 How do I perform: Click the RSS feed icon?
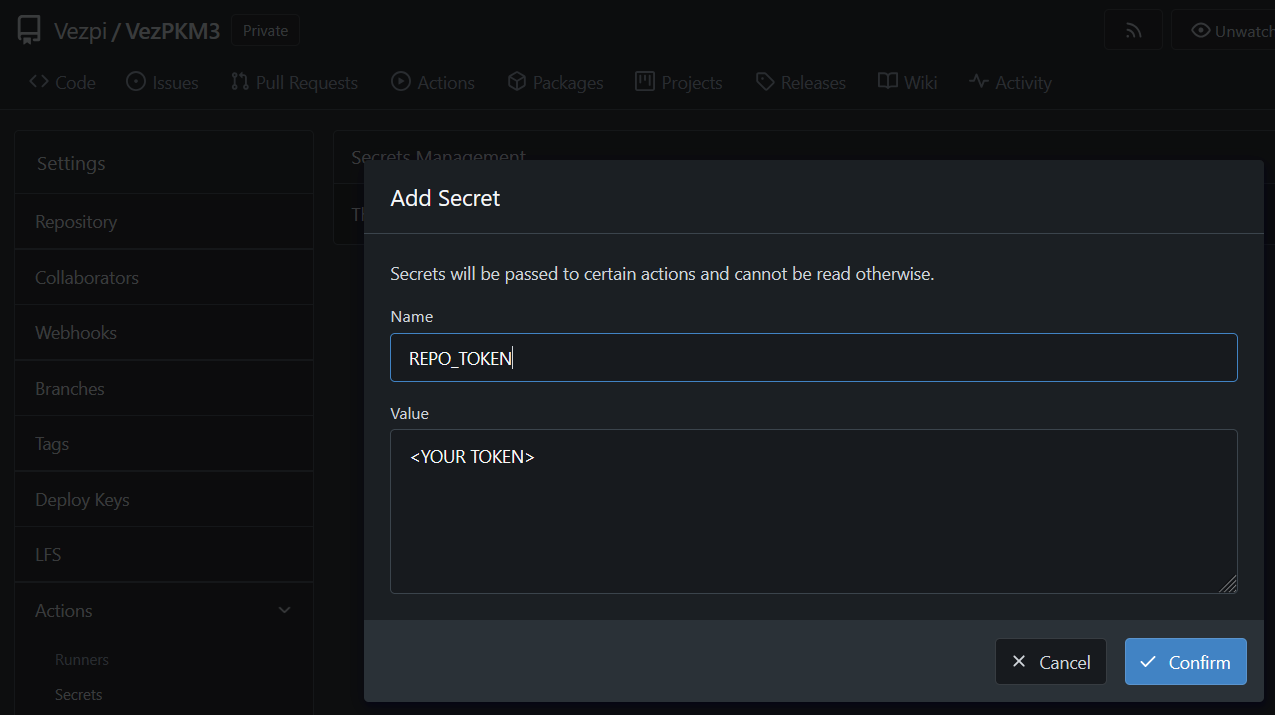[1133, 31]
